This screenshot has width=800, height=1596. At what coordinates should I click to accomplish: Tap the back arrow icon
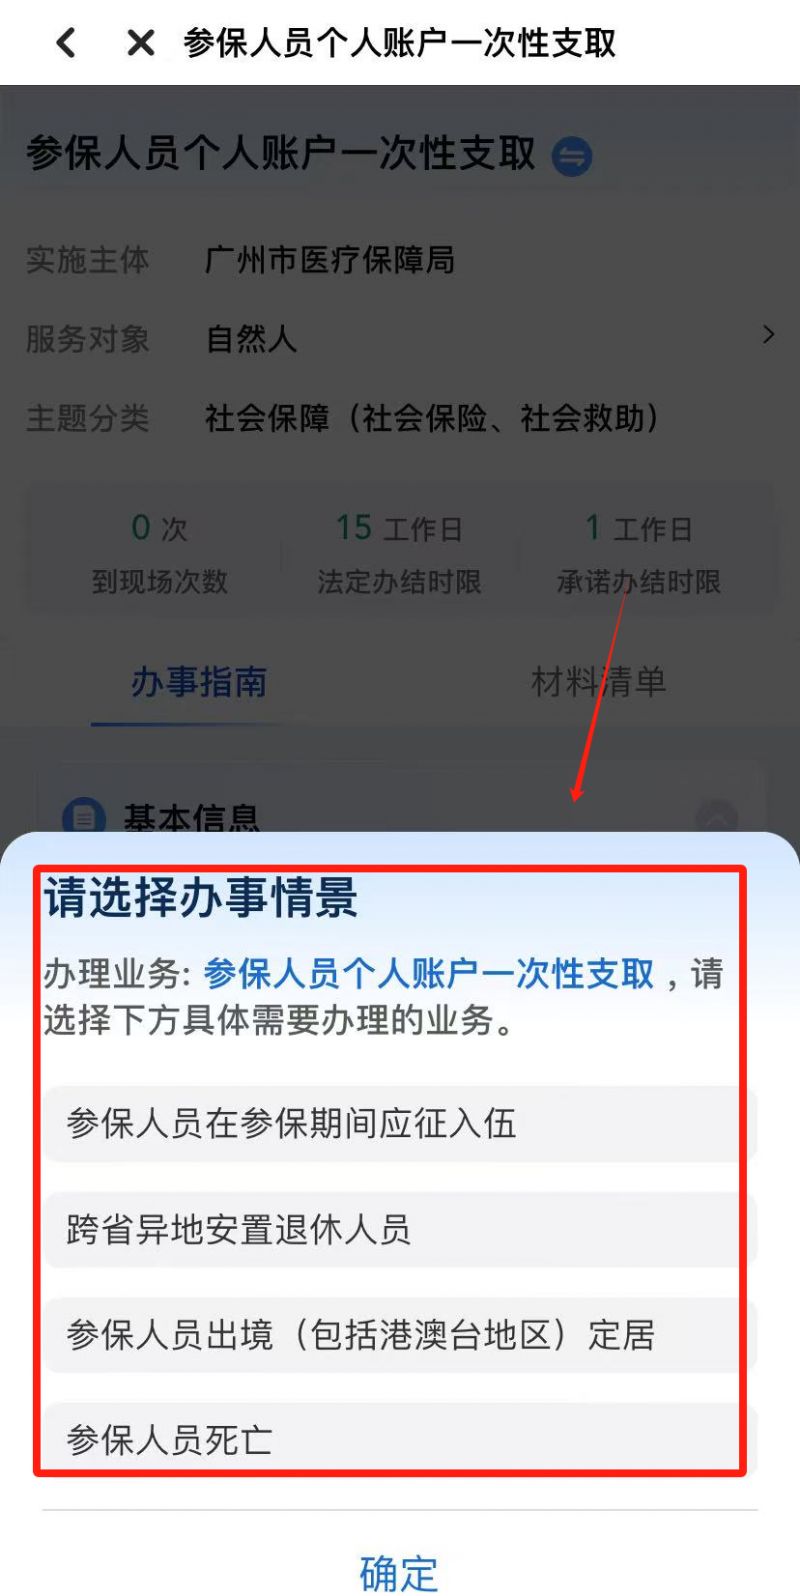pos(67,43)
